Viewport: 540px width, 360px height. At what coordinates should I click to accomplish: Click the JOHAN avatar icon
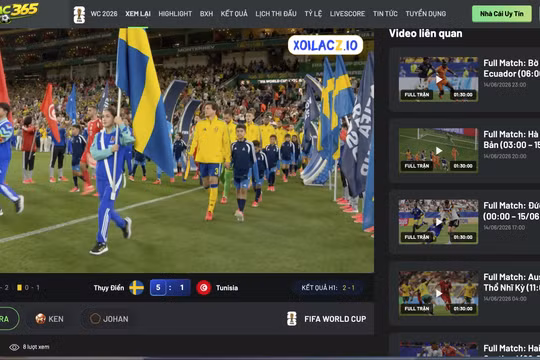click(95, 319)
